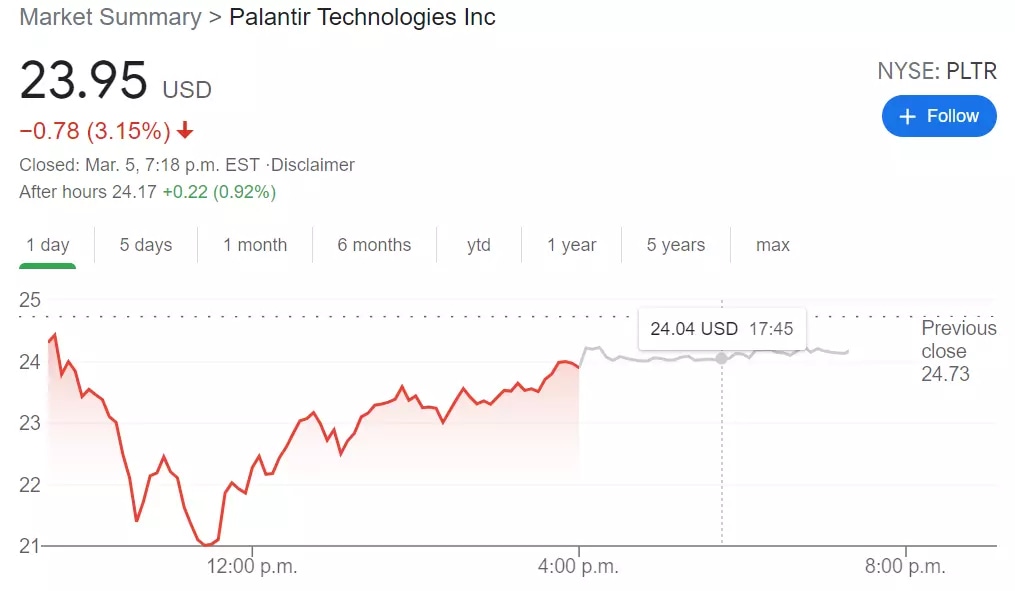Click the Previous close 24.73 label
This screenshot has width=1015, height=591.
pyautogui.click(x=957, y=351)
